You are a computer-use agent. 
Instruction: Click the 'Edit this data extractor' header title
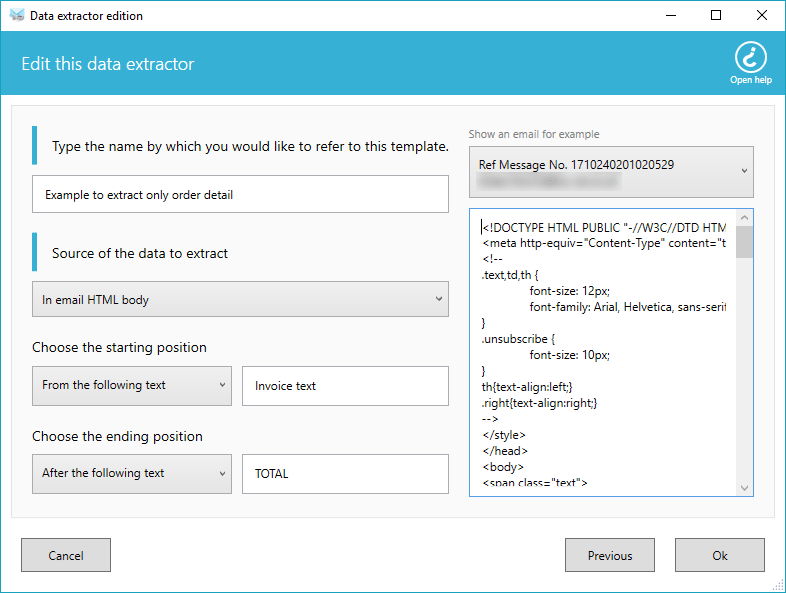(x=108, y=64)
